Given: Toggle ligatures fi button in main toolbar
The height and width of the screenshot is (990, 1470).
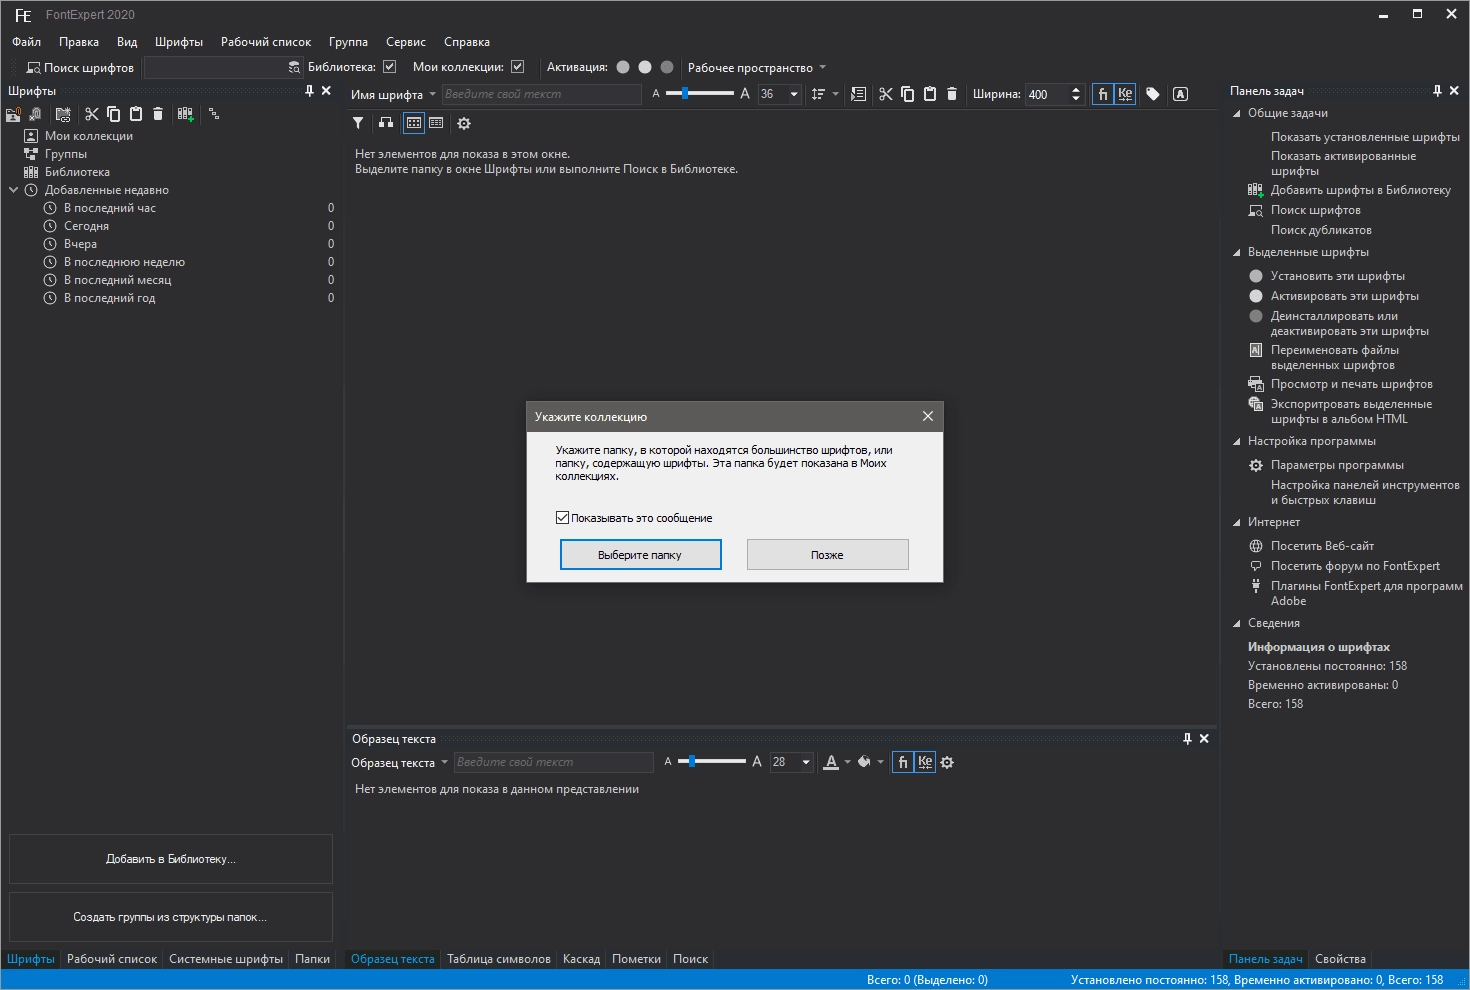Looking at the screenshot, I should [x=1103, y=94].
